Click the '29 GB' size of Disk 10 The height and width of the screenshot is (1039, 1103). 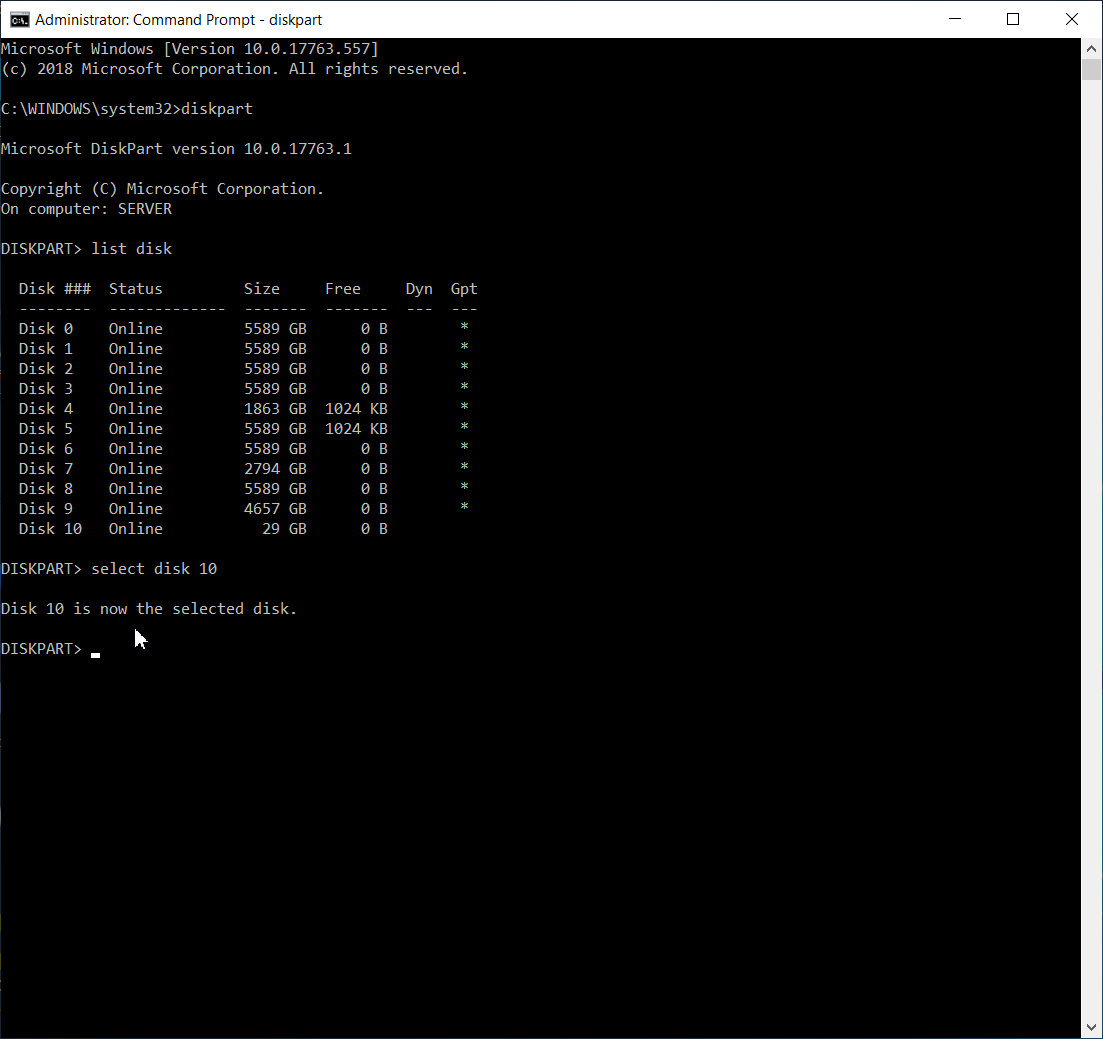[284, 529]
